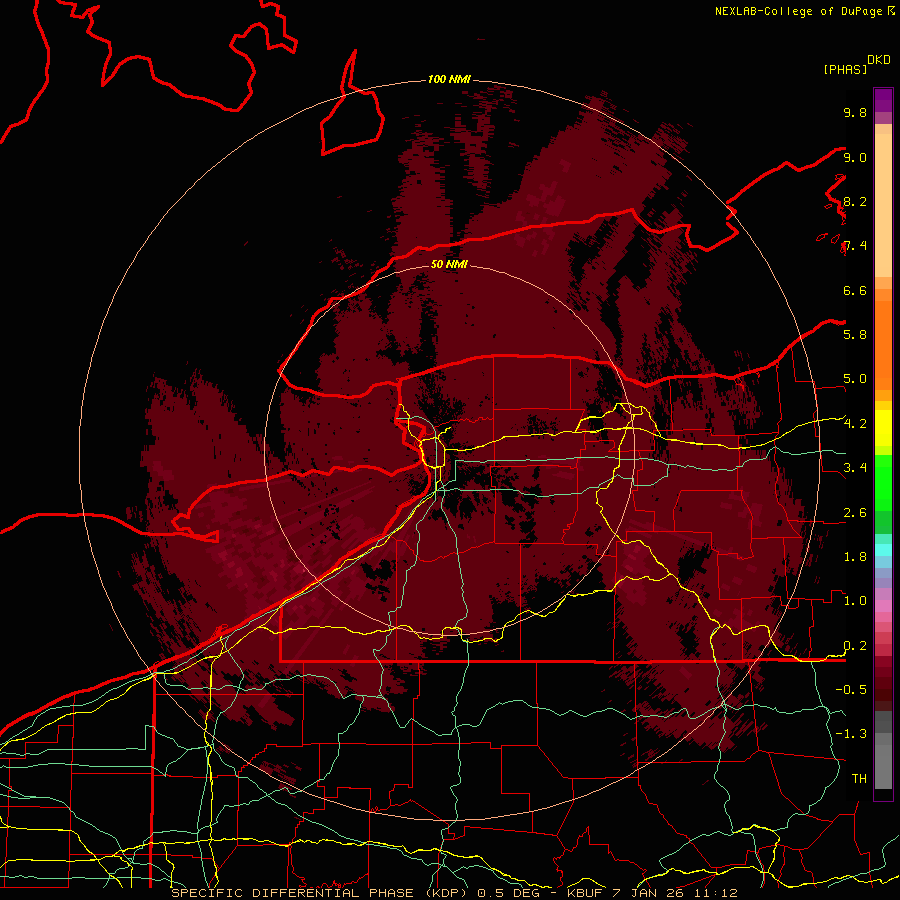
Task: Click the TH threshold label
Action: click(859, 779)
